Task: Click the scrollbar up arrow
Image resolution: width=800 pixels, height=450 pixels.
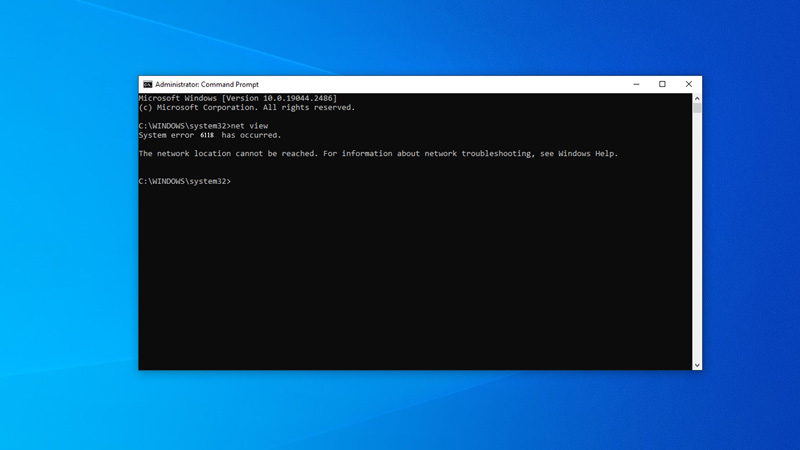Action: (x=697, y=98)
